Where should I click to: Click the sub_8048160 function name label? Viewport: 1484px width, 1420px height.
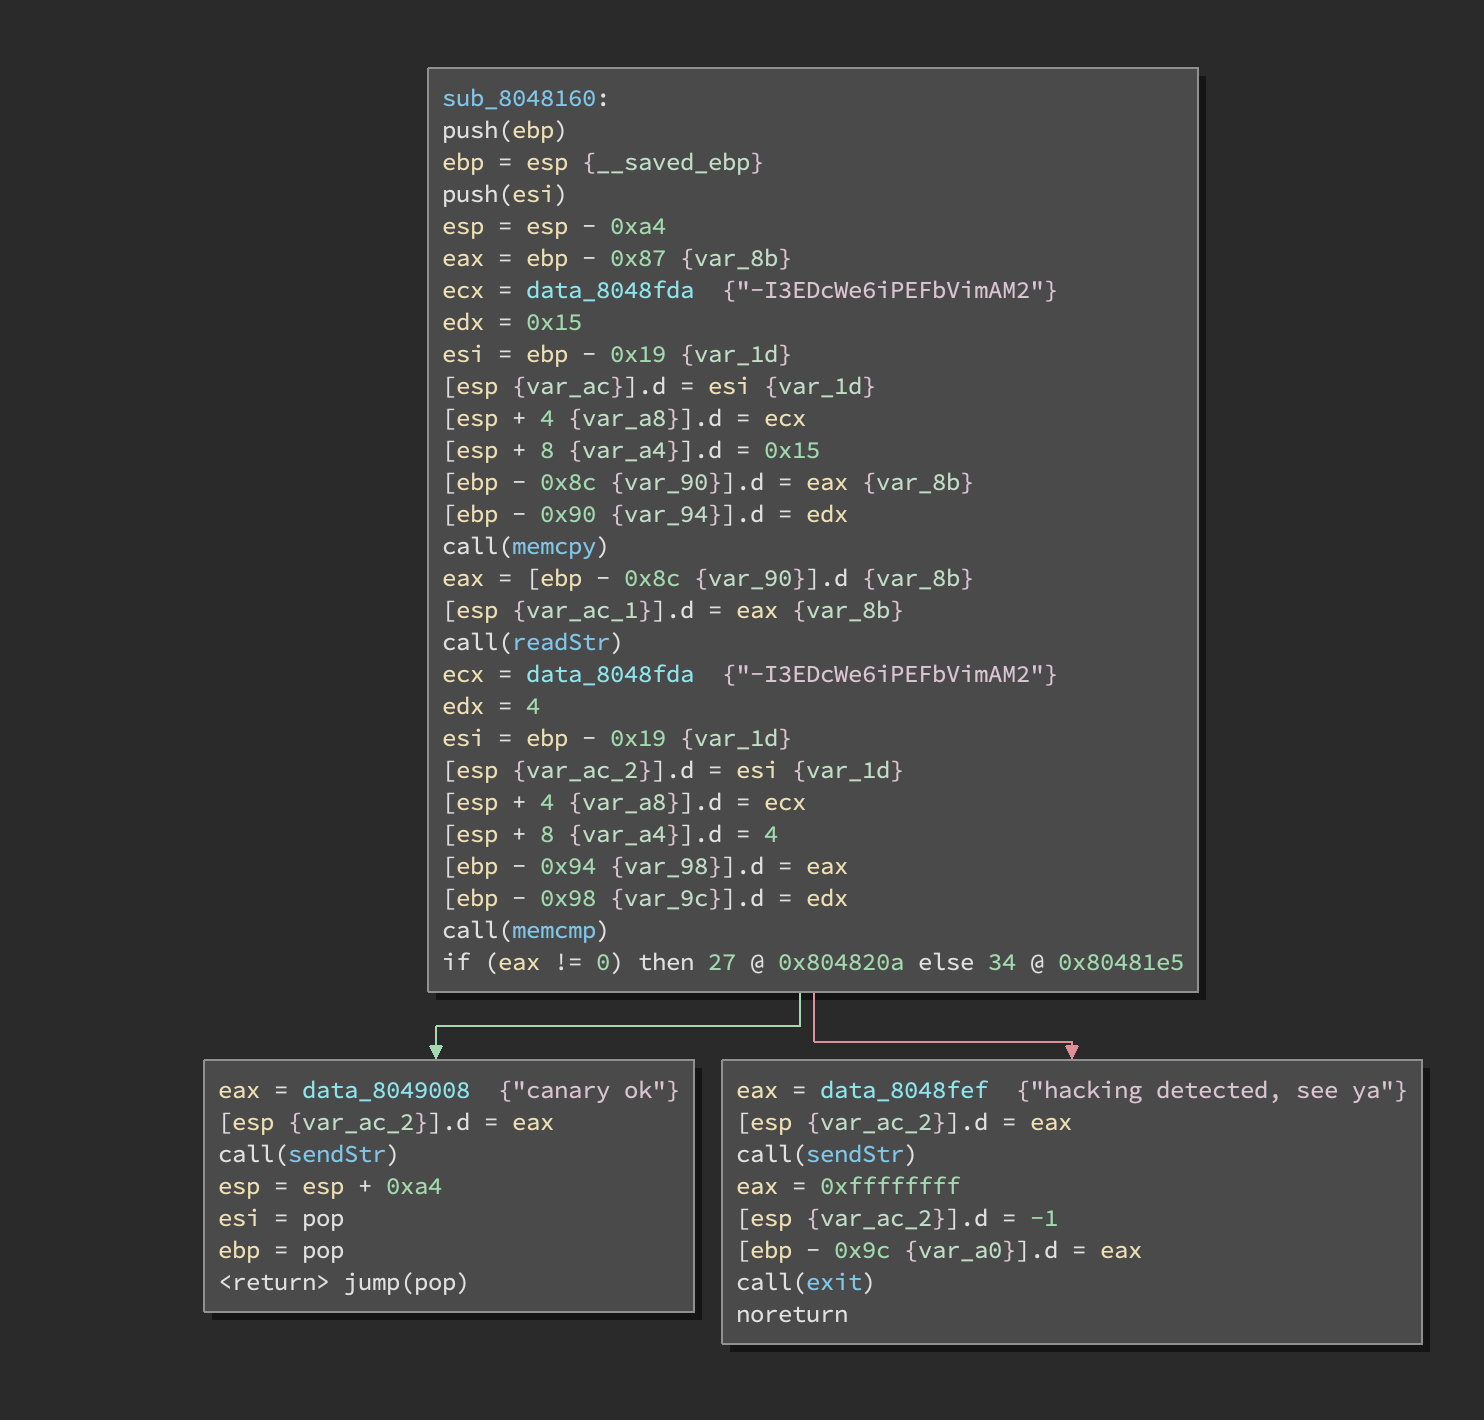coord(518,99)
